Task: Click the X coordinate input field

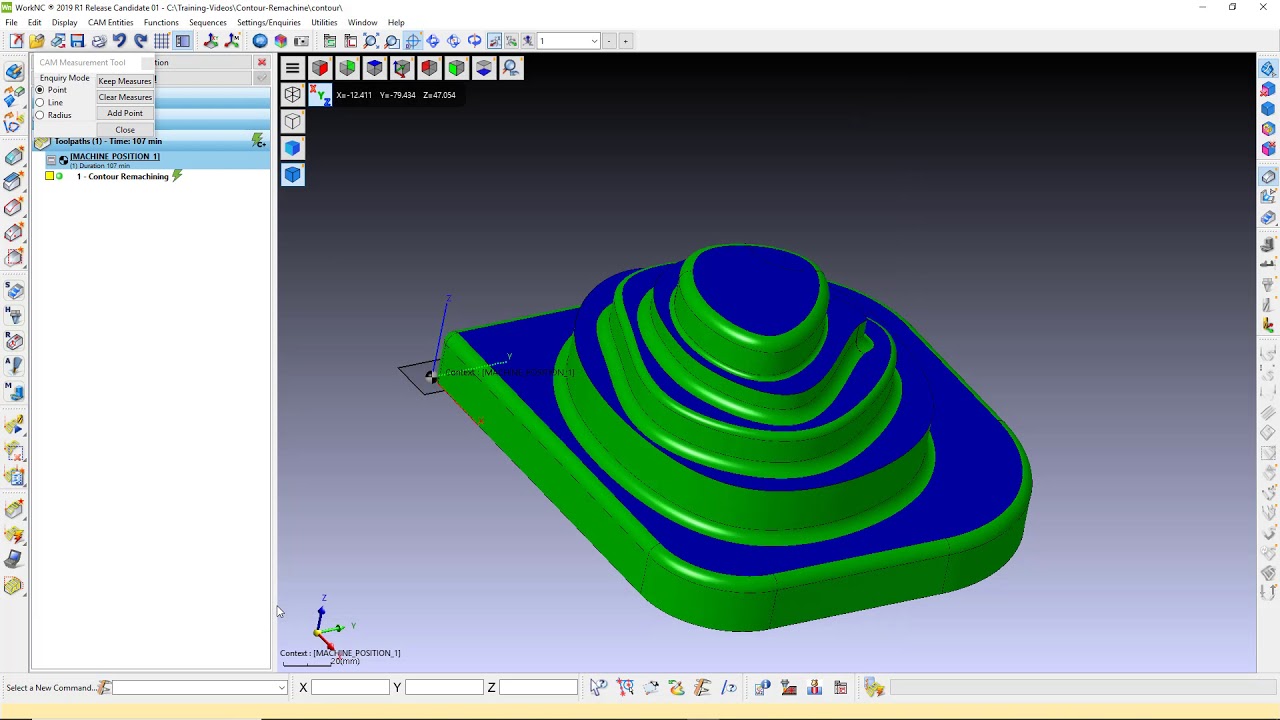Action: pyautogui.click(x=350, y=687)
